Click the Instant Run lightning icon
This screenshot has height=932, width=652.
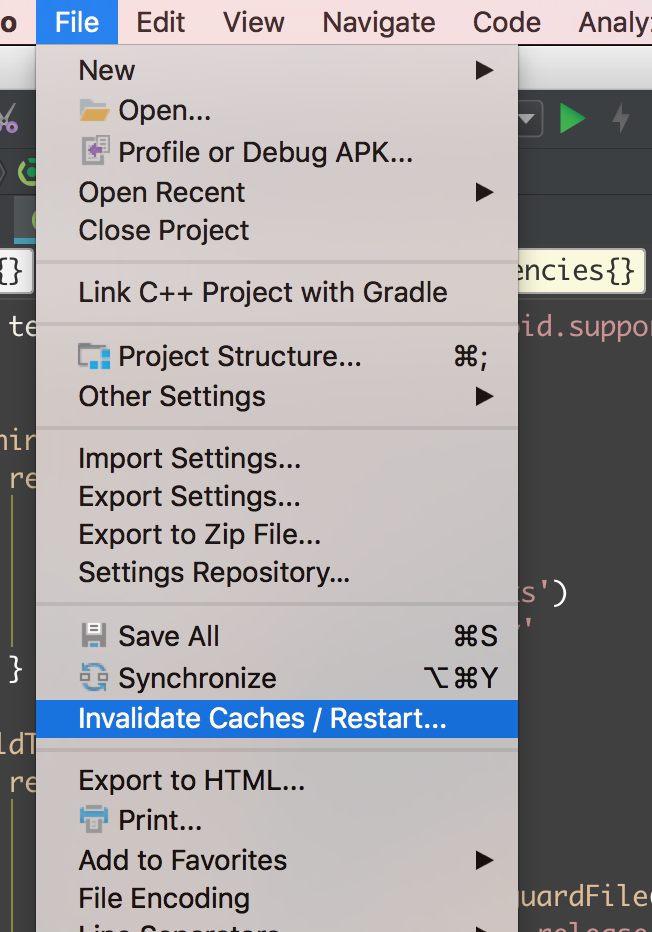pos(620,118)
